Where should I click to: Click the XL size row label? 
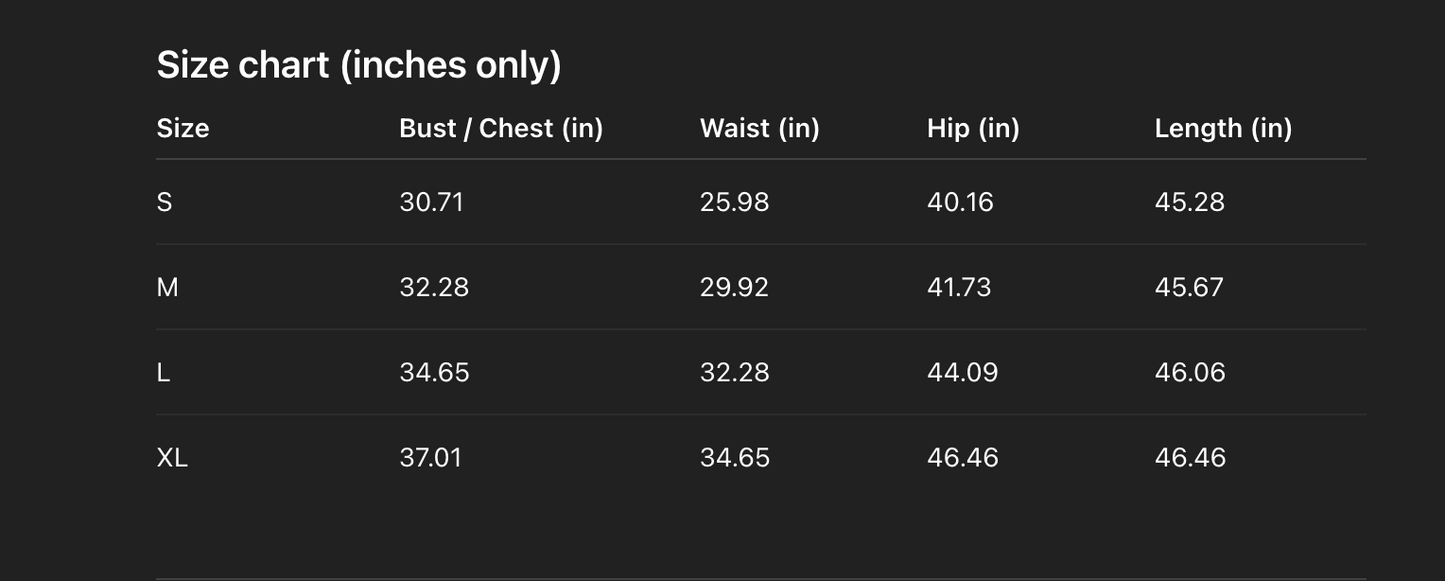pyautogui.click(x=172, y=457)
